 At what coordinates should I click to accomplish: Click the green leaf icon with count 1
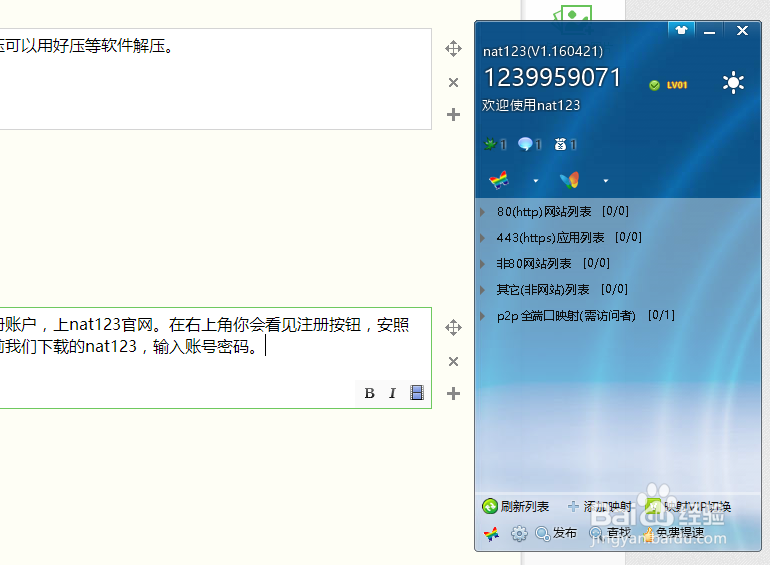tap(490, 144)
